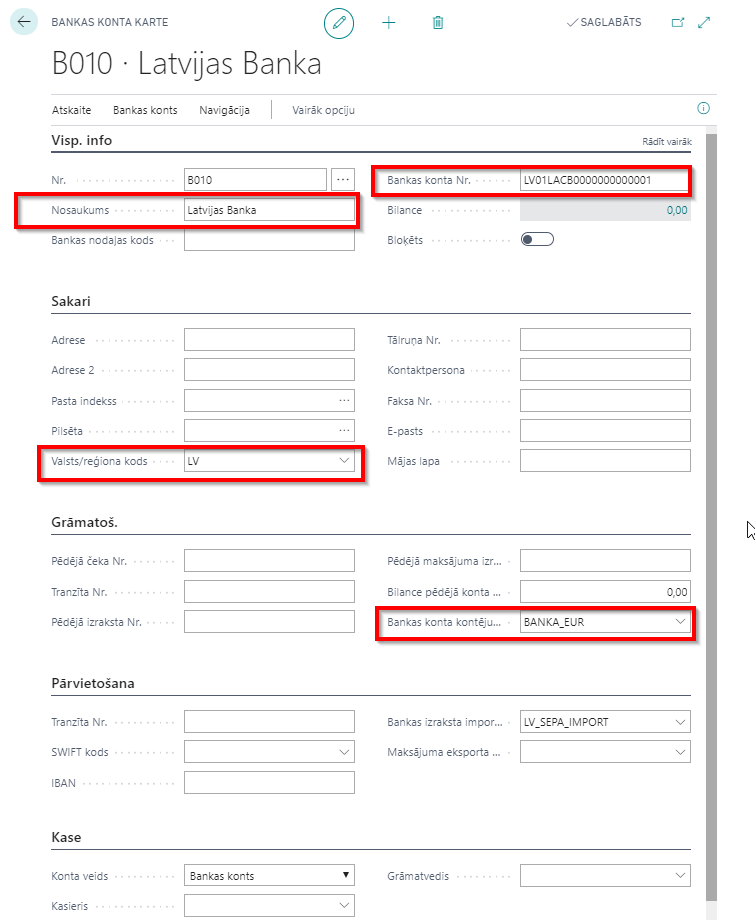Click the Rādīt vairāk link
Screen dimensions: 755x920
click(x=667, y=141)
